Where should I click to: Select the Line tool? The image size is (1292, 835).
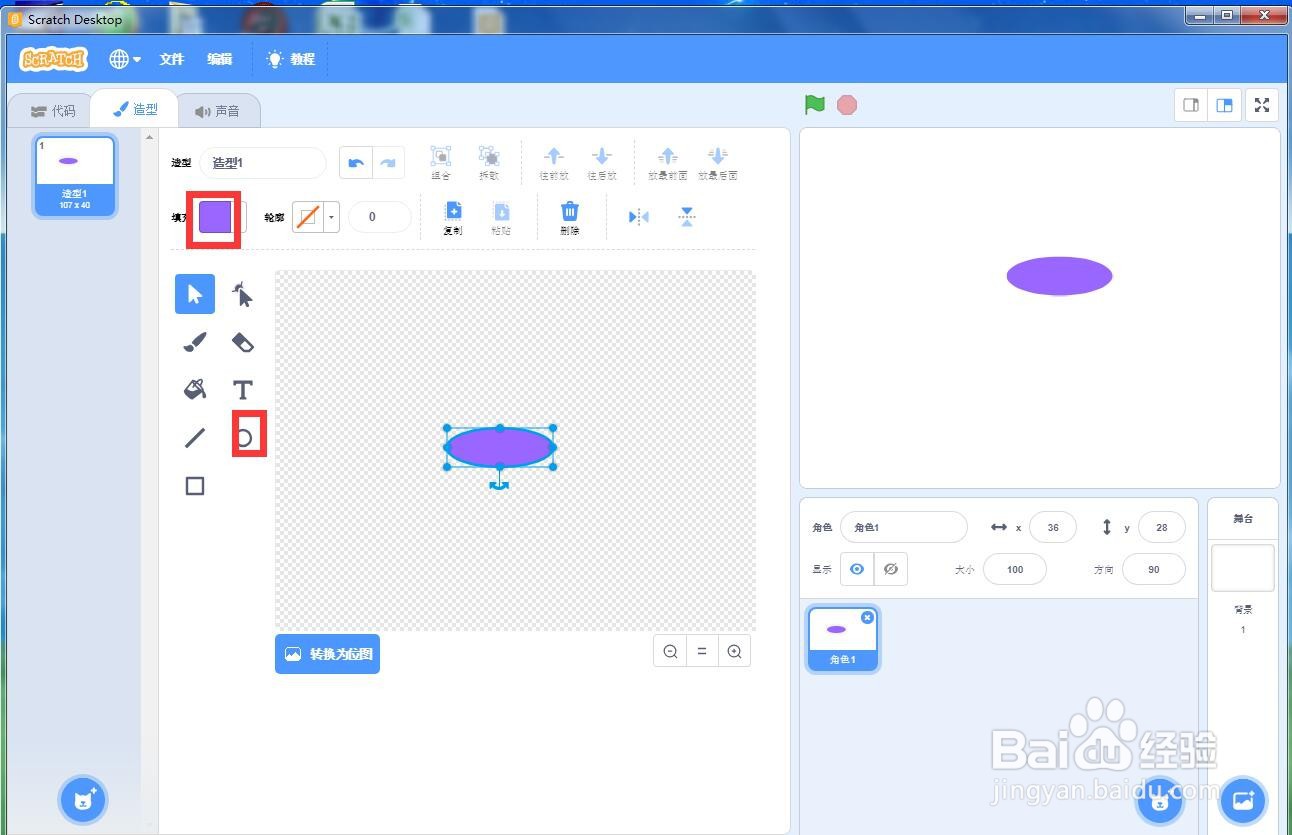195,437
